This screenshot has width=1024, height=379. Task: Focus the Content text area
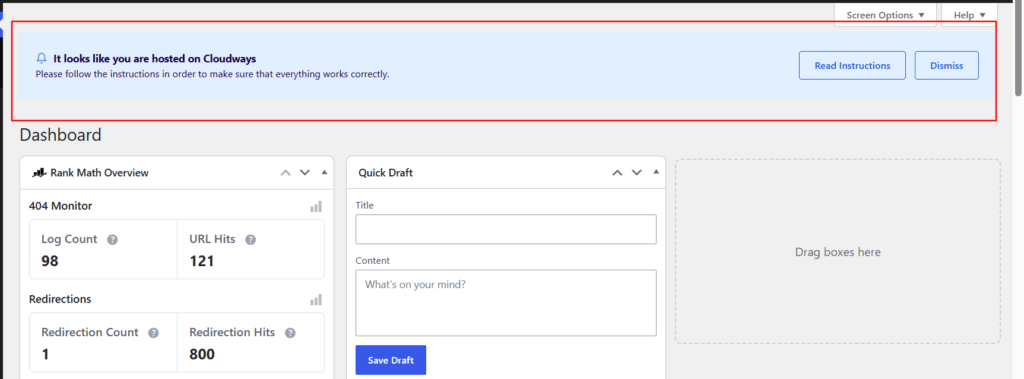(505, 303)
